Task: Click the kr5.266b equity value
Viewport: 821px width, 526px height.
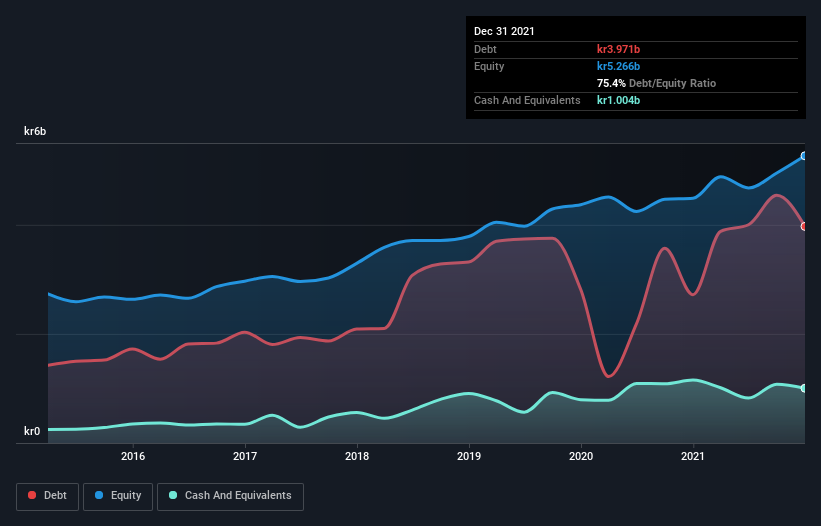Action: pos(618,66)
